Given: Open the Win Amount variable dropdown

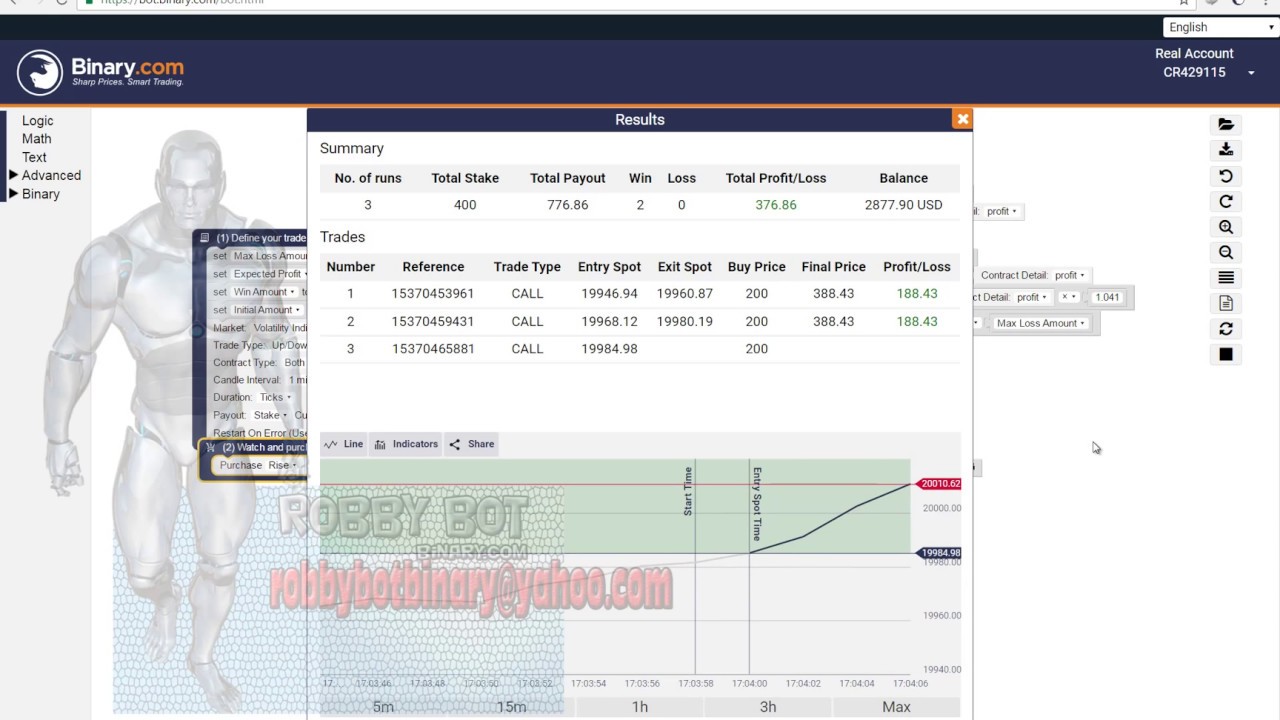Looking at the screenshot, I should (x=264, y=292).
